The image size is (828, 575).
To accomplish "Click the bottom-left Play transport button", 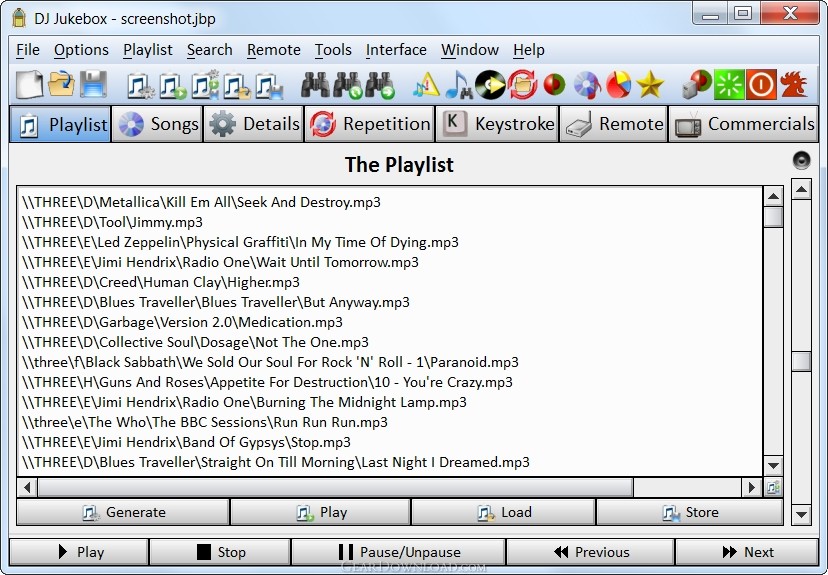I will click(x=79, y=552).
